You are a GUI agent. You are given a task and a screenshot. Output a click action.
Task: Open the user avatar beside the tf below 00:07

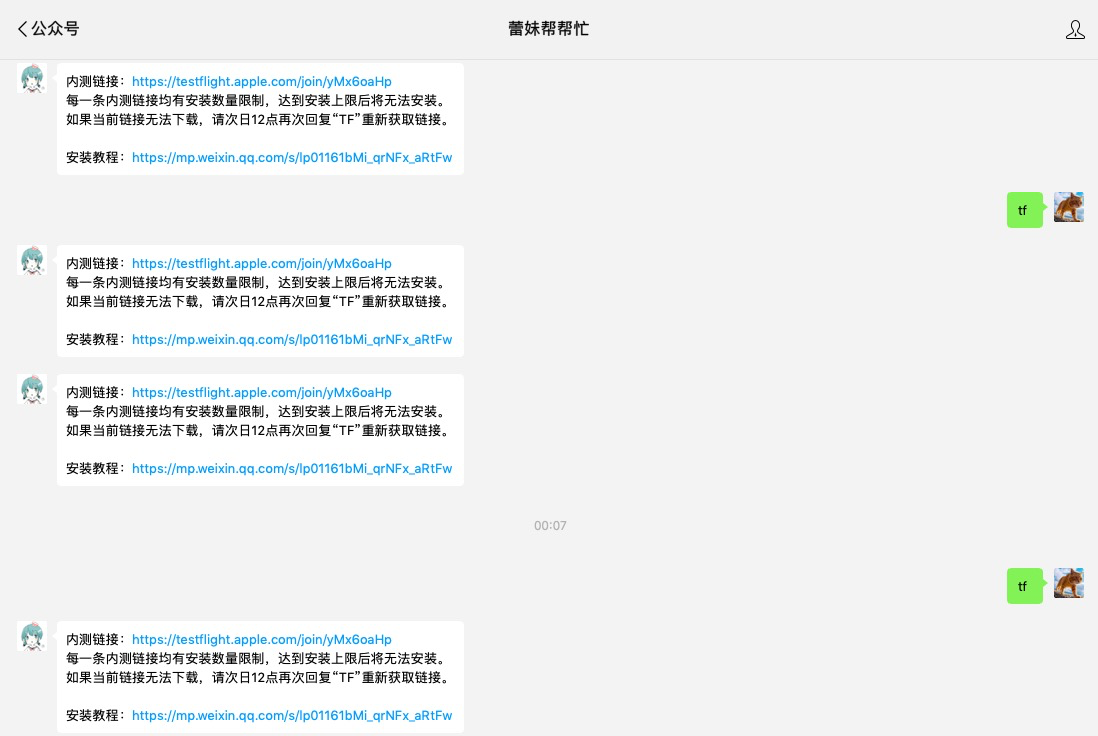coord(1069,583)
